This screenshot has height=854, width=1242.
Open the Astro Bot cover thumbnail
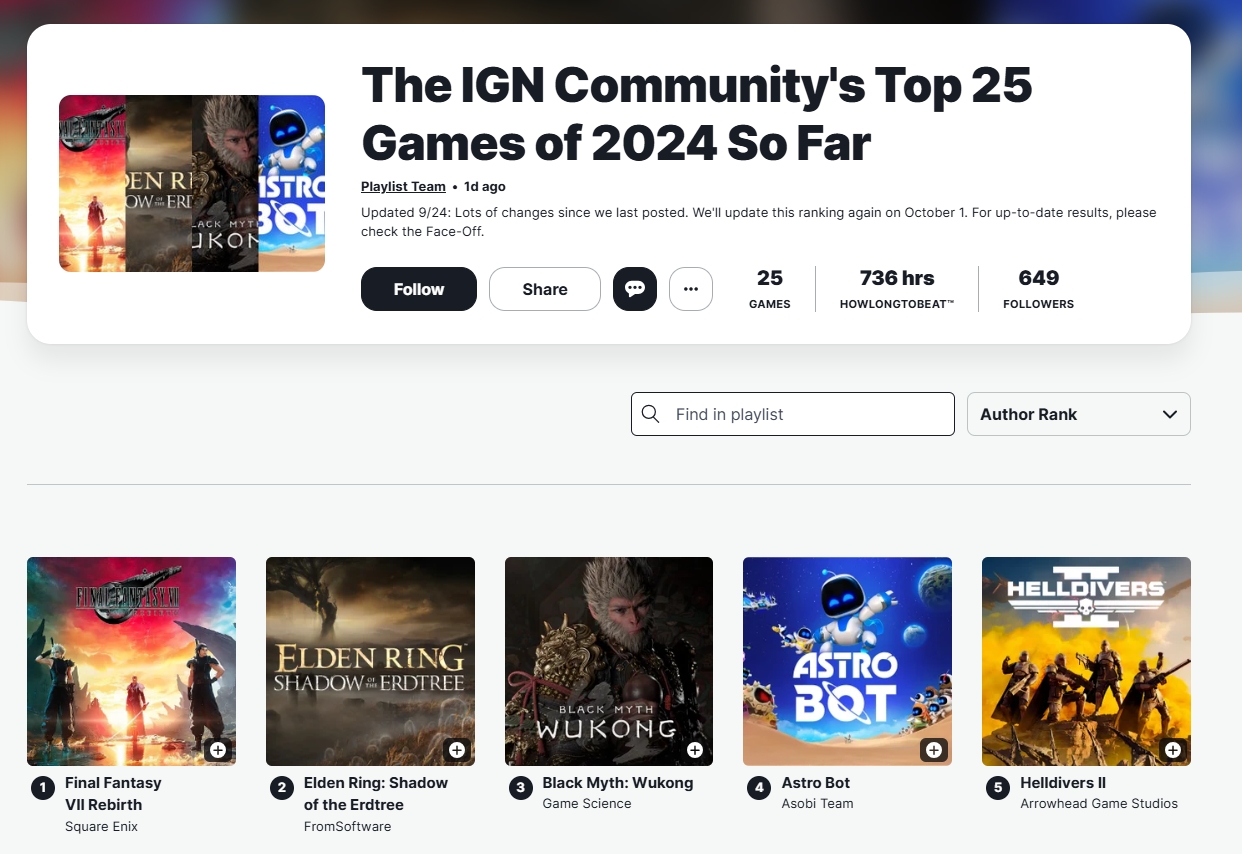[x=847, y=661]
